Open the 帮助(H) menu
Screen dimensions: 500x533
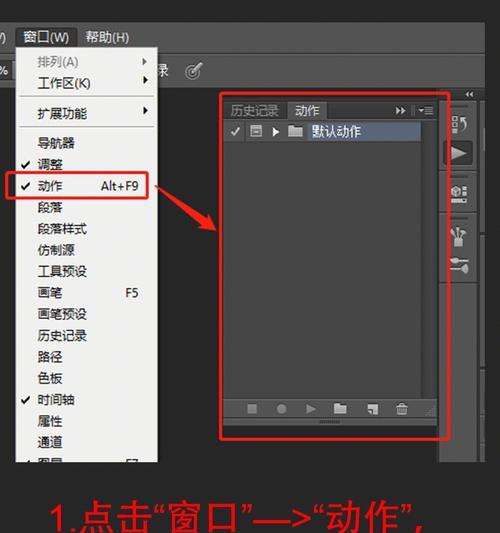click(x=107, y=37)
